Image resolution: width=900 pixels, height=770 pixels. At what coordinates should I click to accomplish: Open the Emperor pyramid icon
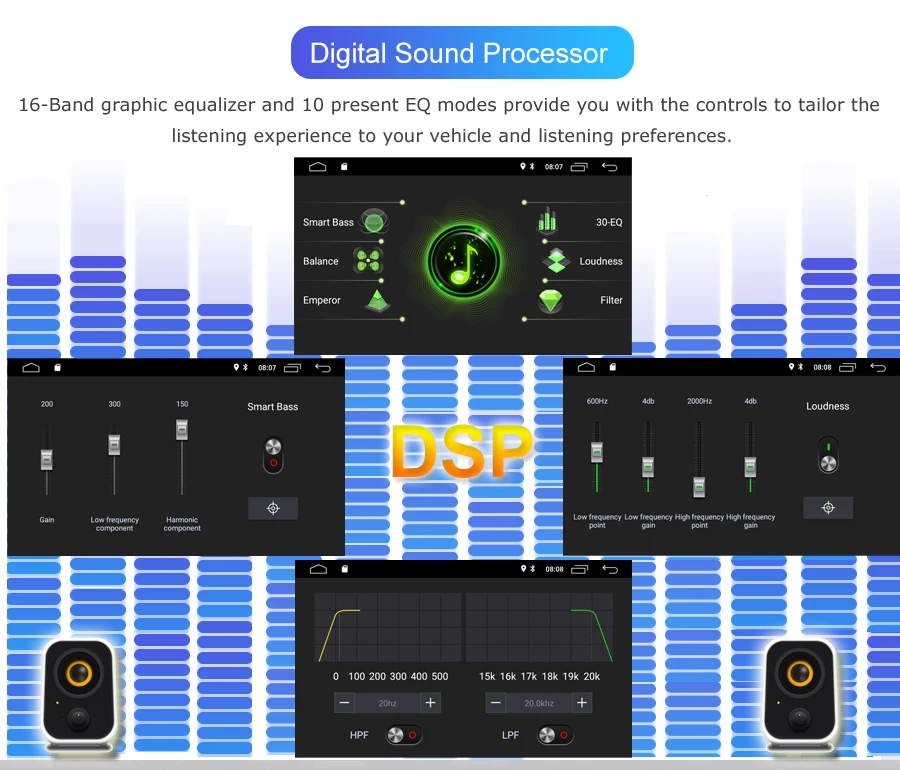377,301
